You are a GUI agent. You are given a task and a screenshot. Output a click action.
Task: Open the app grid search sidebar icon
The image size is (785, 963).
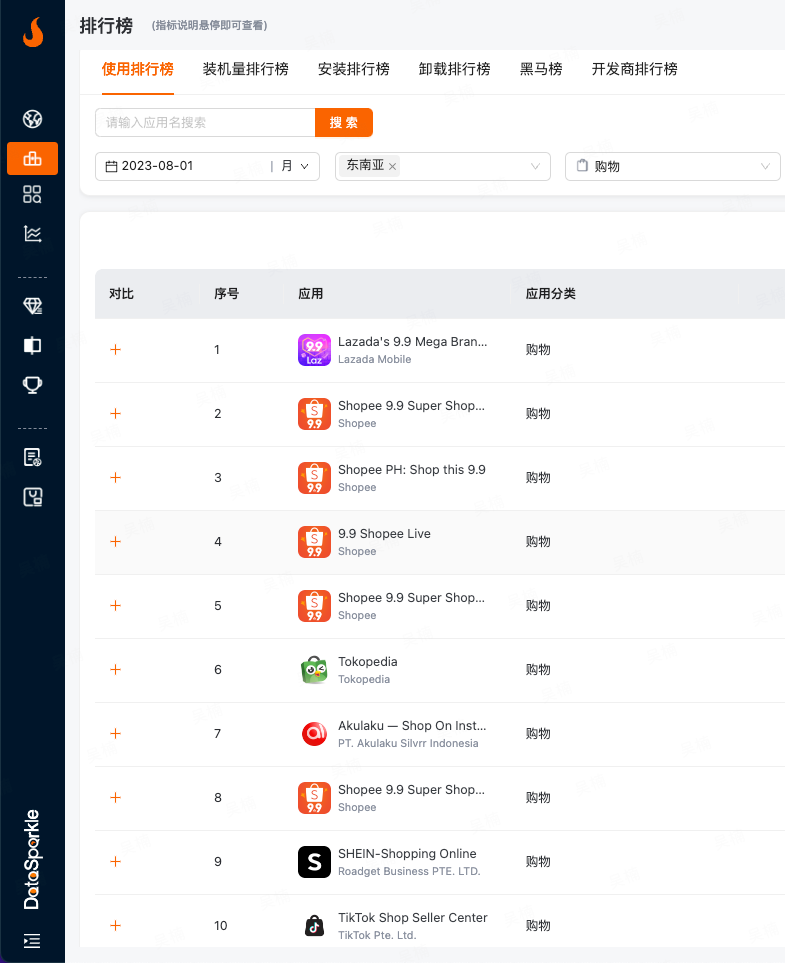point(33,195)
